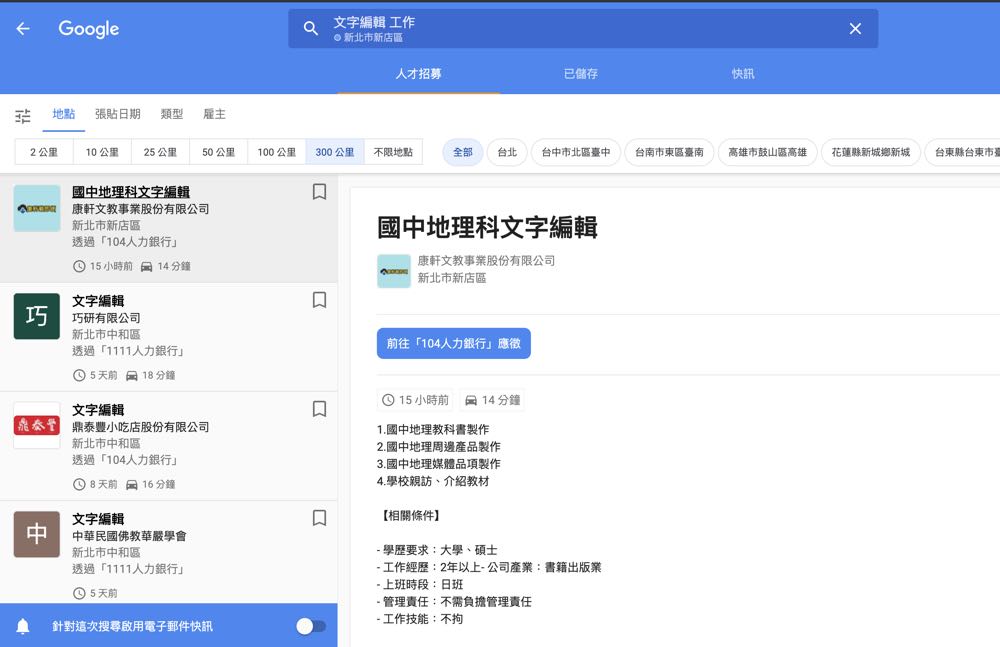Bookmark the 國中地理科文字編輯 job listing

click(319, 192)
